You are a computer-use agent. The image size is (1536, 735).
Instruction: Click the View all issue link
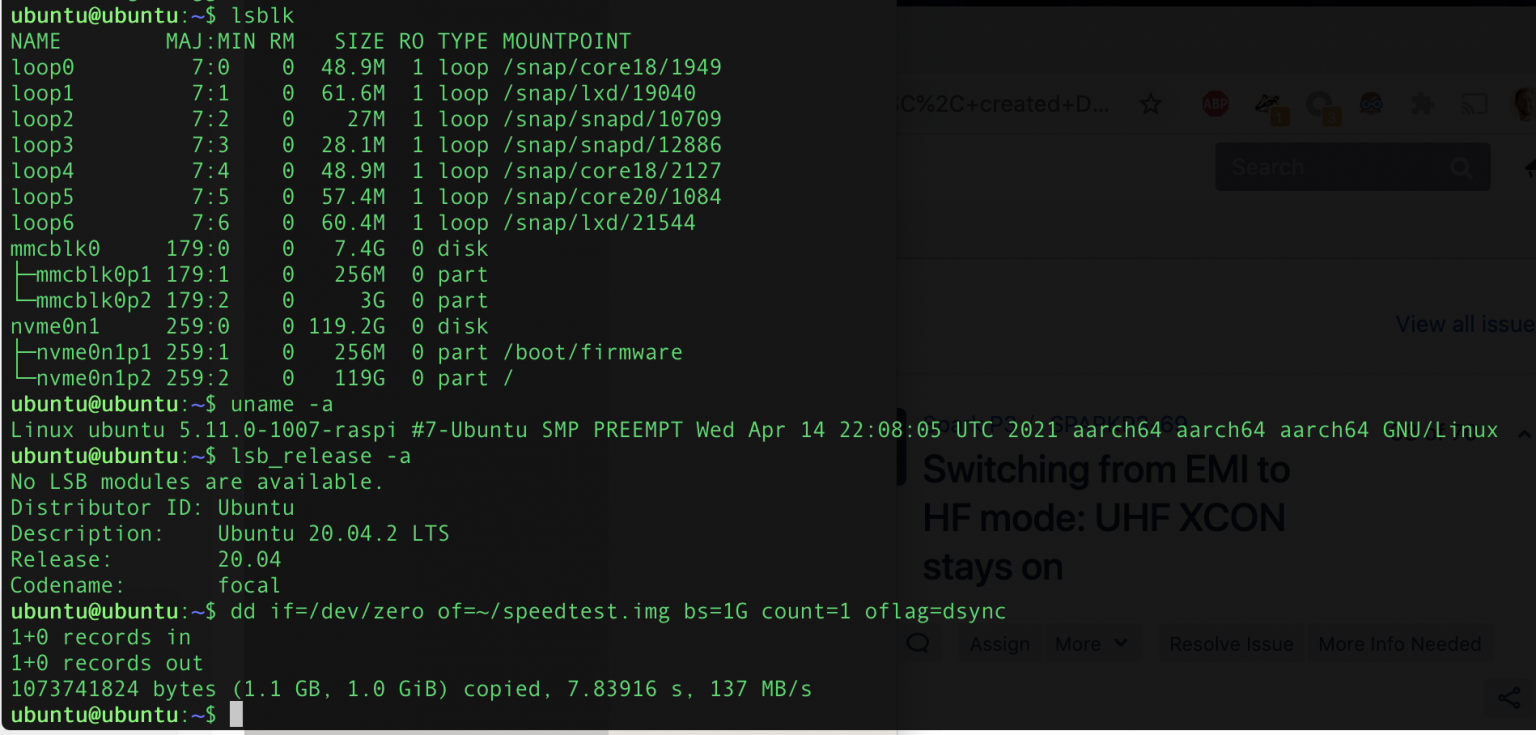pyautogui.click(x=1464, y=324)
